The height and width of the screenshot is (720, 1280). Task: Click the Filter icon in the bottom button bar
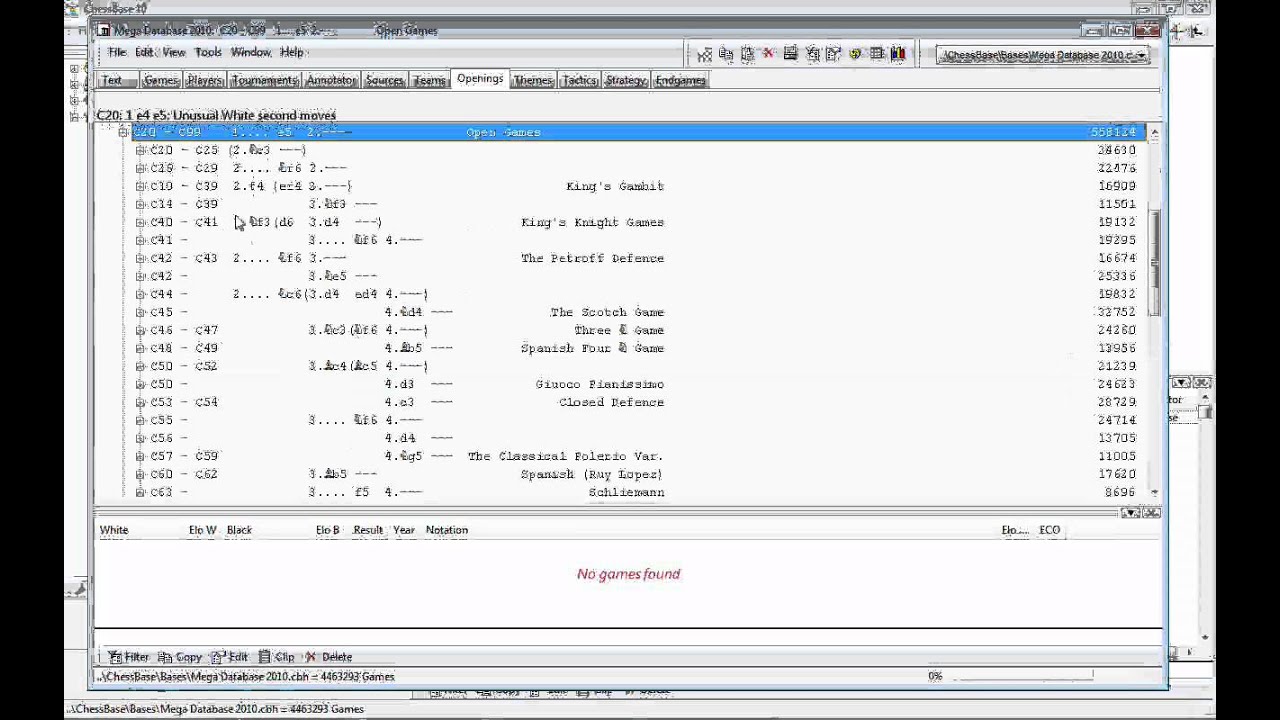pyautogui.click(x=115, y=657)
